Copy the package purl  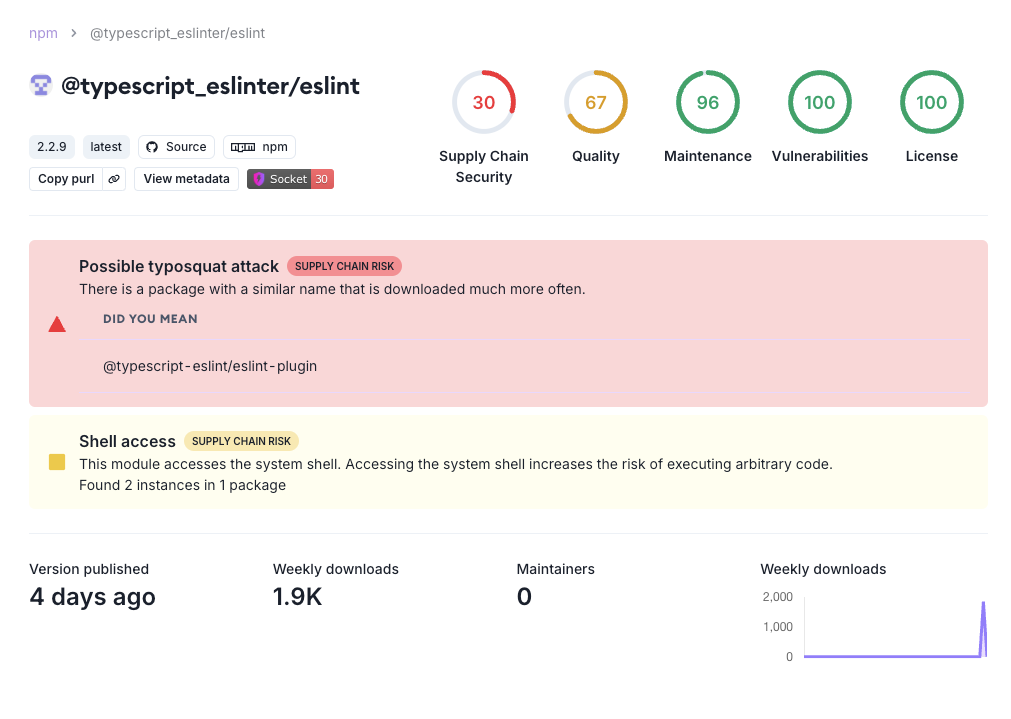point(66,179)
